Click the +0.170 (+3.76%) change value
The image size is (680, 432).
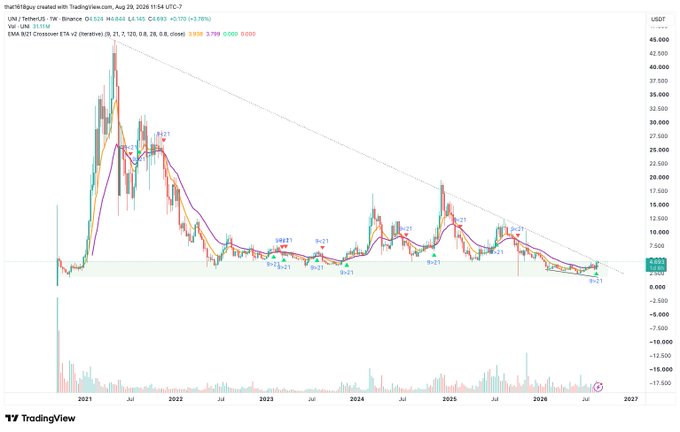tap(190, 19)
